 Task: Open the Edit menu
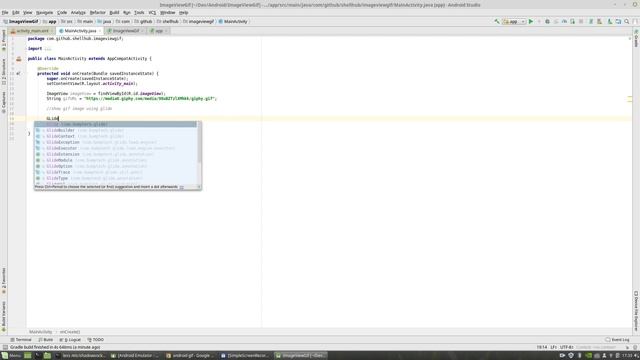pos(16,13)
